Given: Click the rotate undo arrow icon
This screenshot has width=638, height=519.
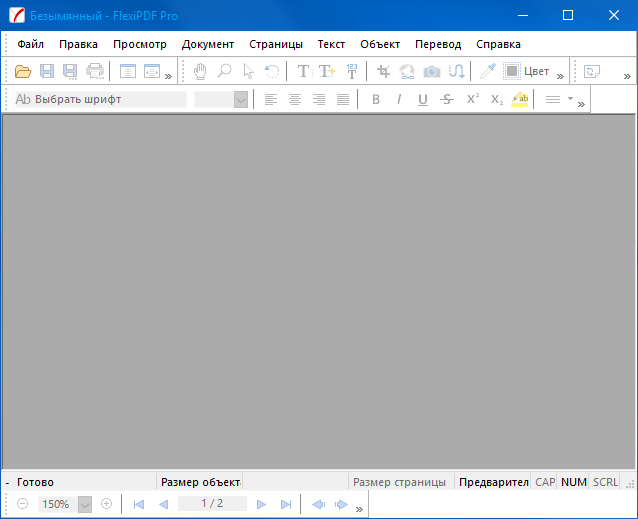Looking at the screenshot, I should [272, 71].
